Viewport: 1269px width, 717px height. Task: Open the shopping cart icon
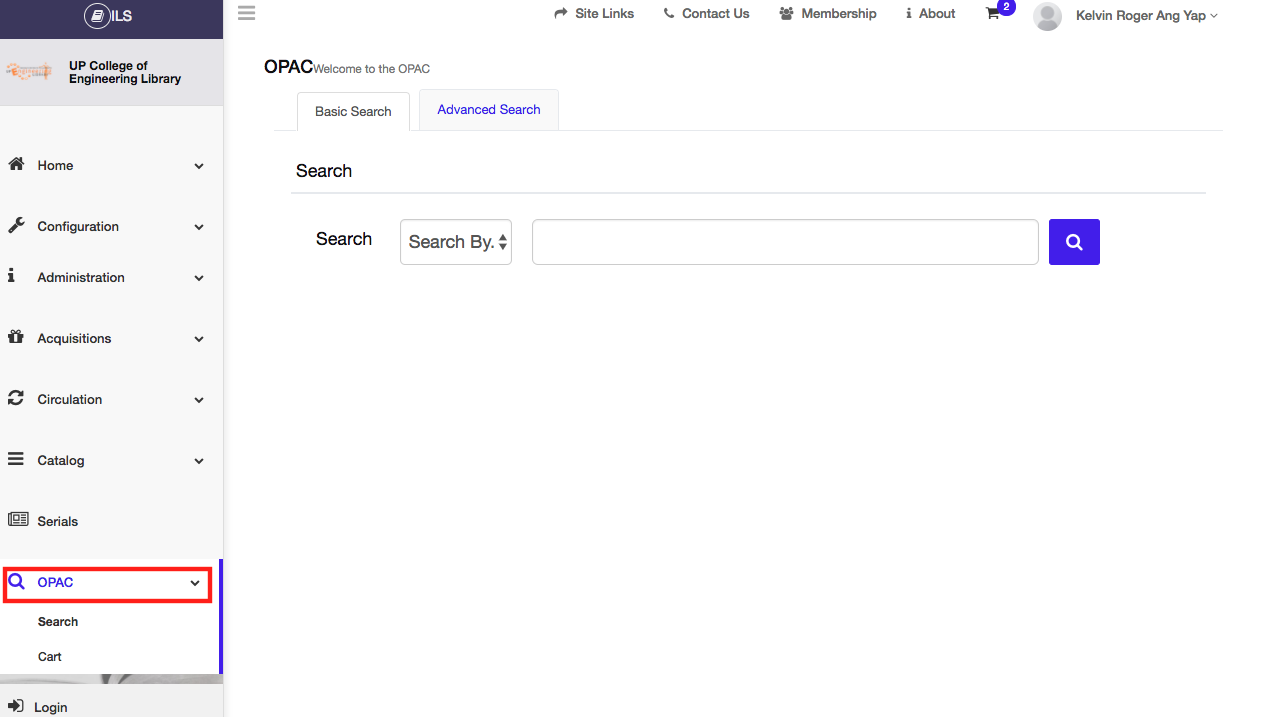tap(992, 14)
